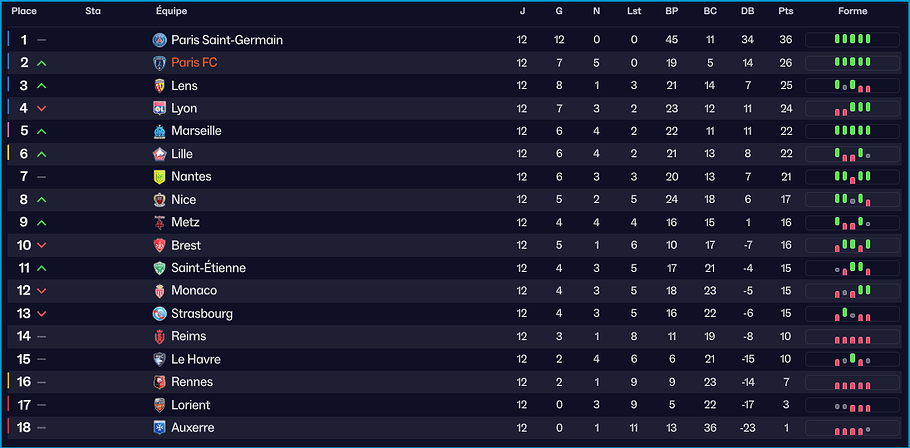Select the Auxerre team logo
The width and height of the screenshot is (910, 448).
point(159,428)
